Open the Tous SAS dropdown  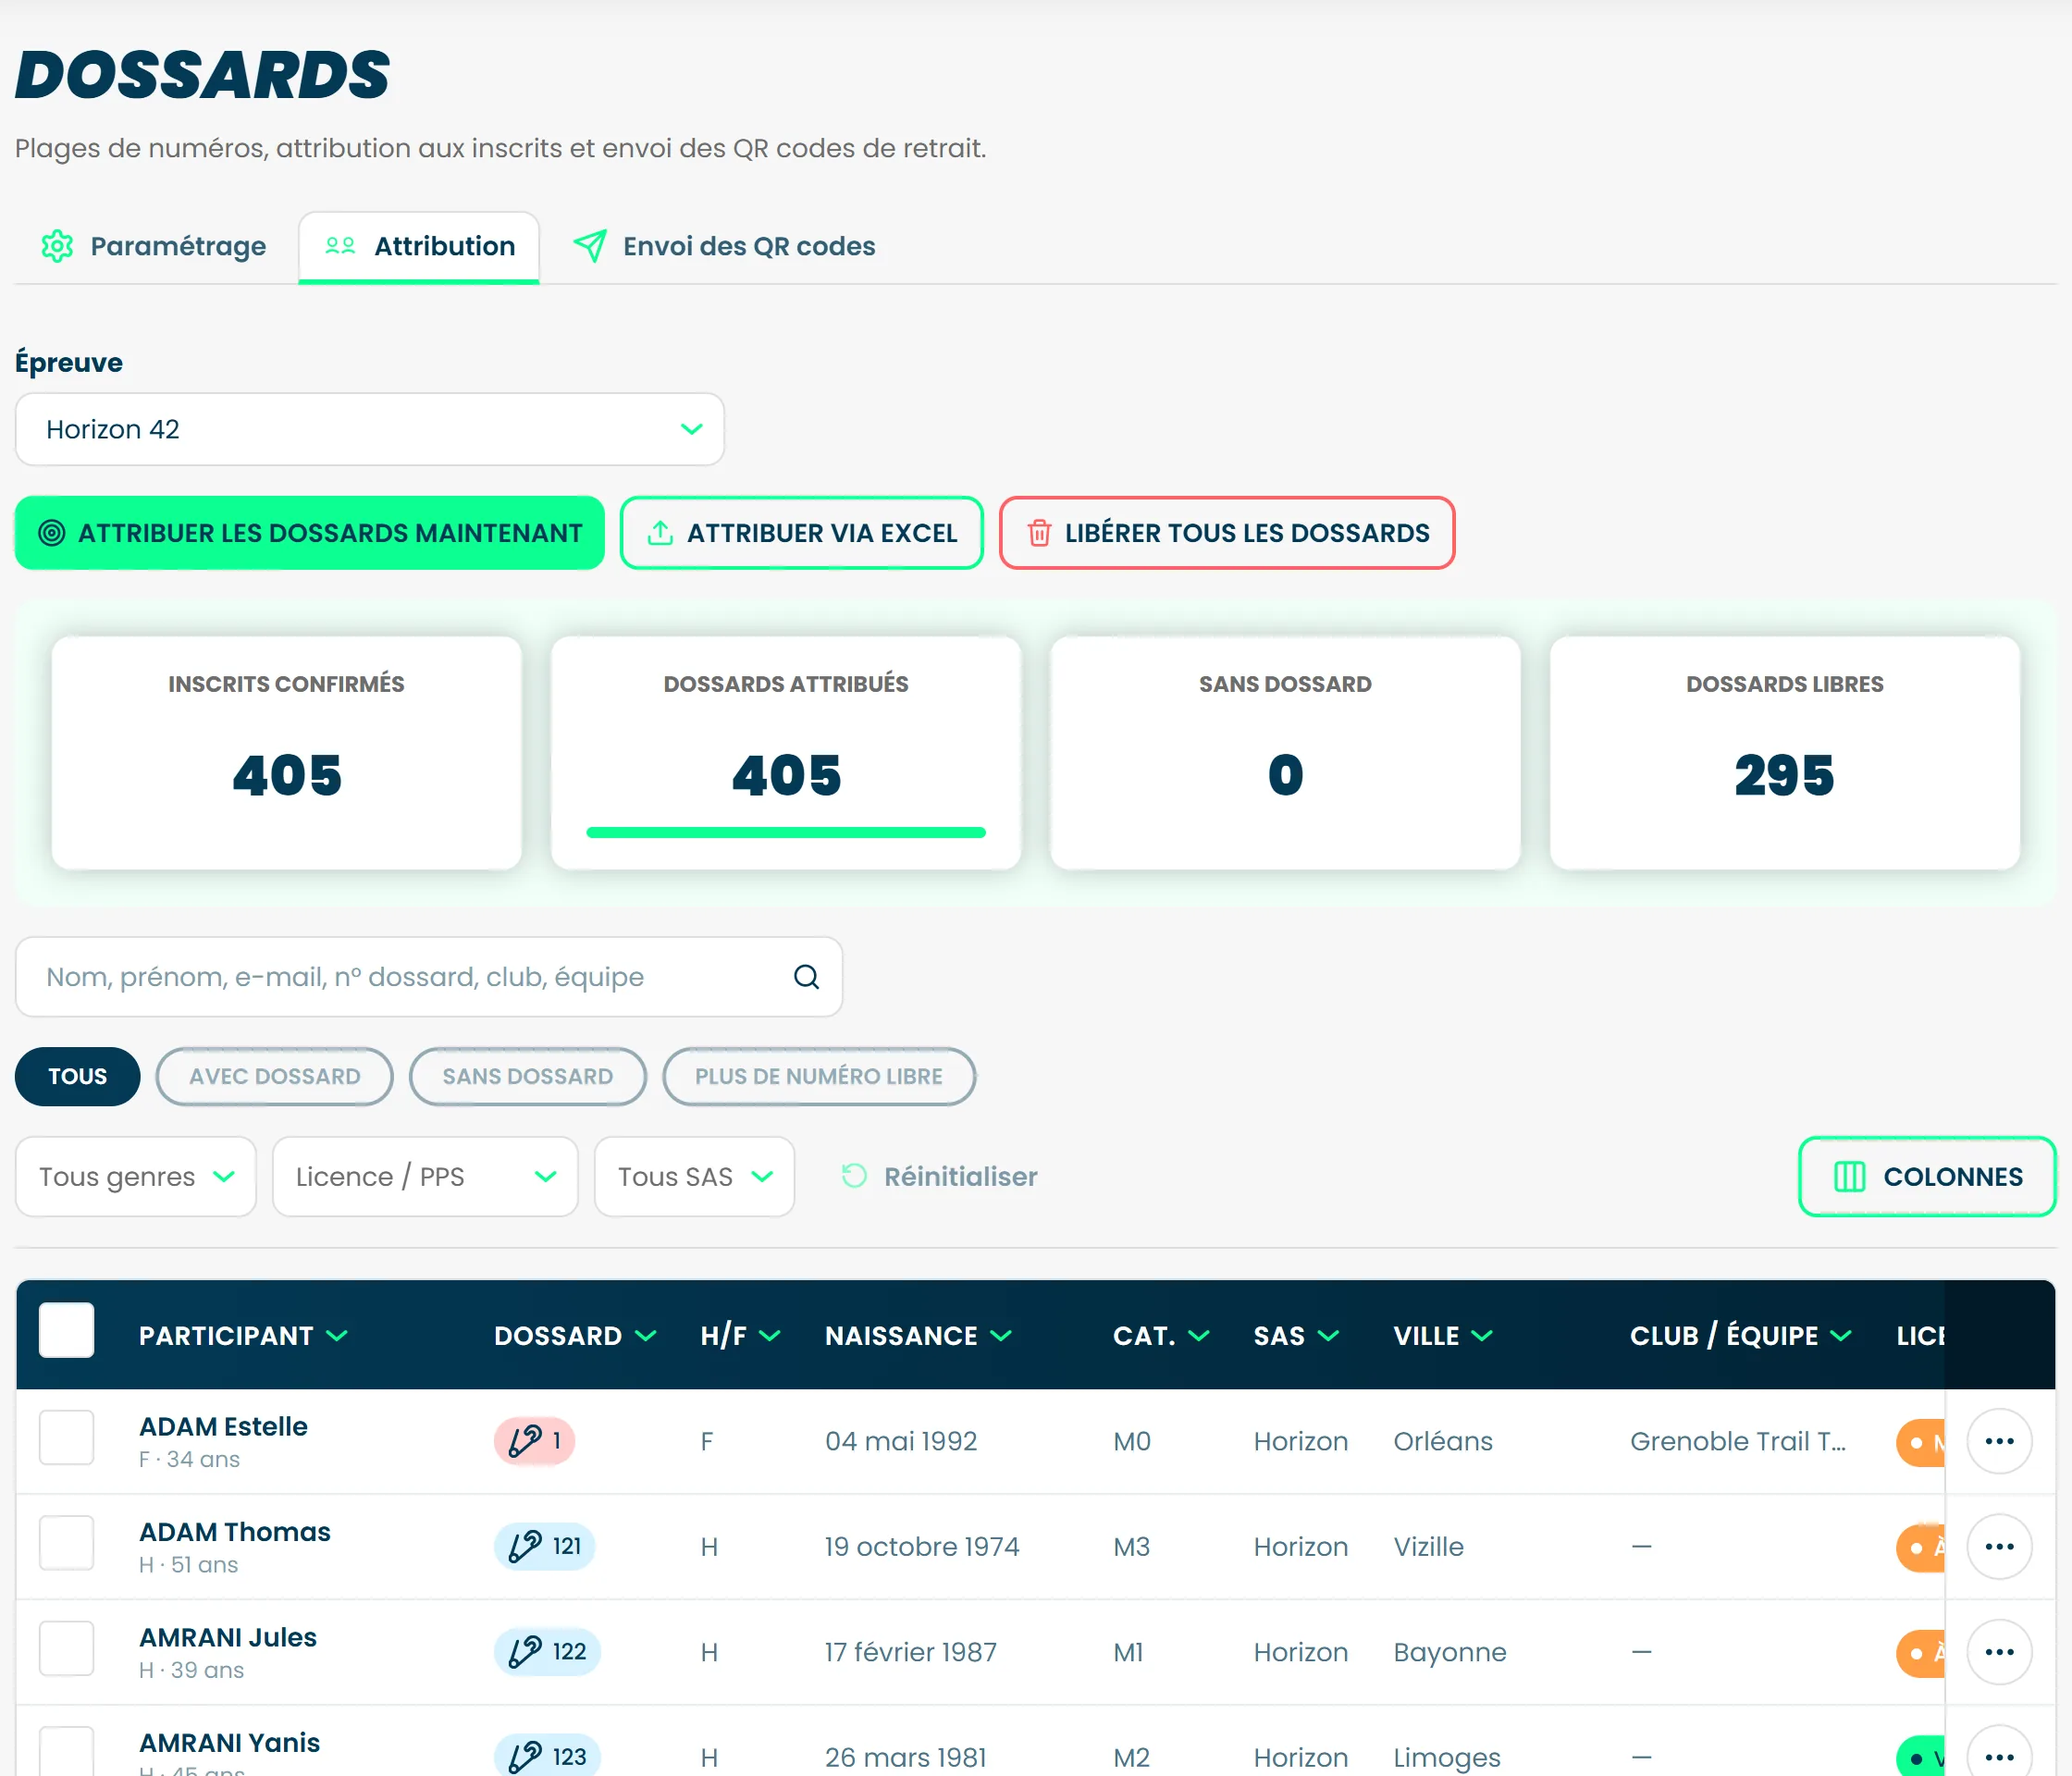(695, 1176)
